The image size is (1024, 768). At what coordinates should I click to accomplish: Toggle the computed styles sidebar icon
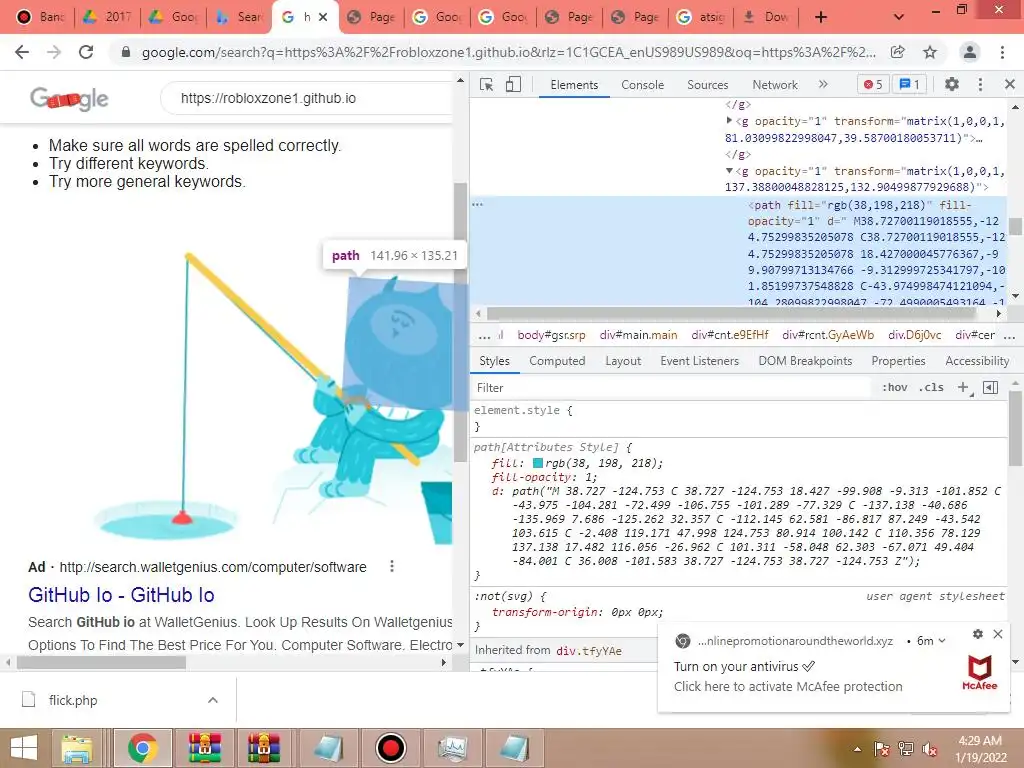tap(990, 388)
